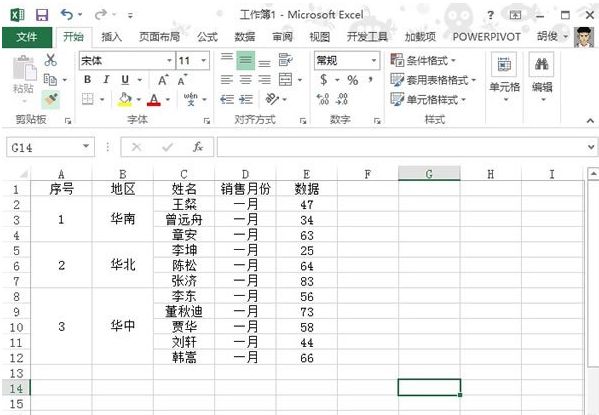The width and height of the screenshot is (599, 415).
Task: Open the POWERPIVOT tab
Action: tap(486, 37)
